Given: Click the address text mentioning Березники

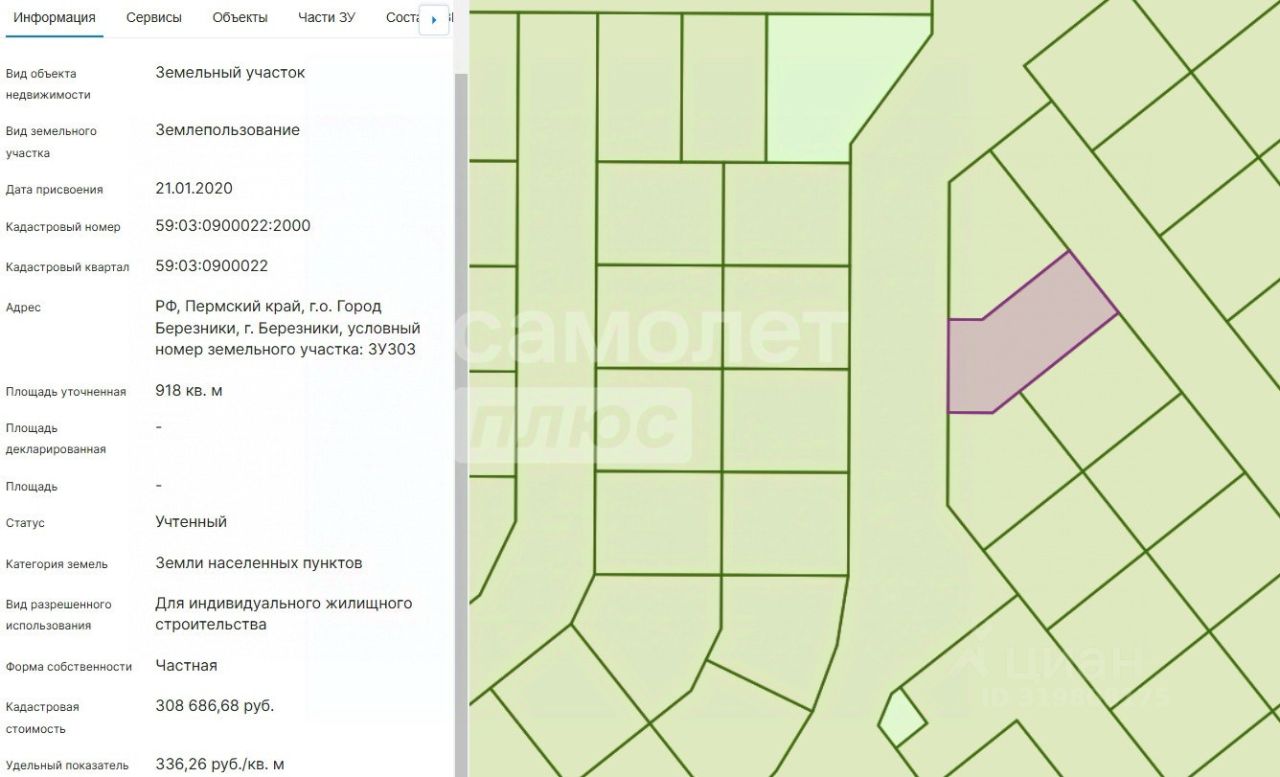Looking at the screenshot, I should click(287, 328).
